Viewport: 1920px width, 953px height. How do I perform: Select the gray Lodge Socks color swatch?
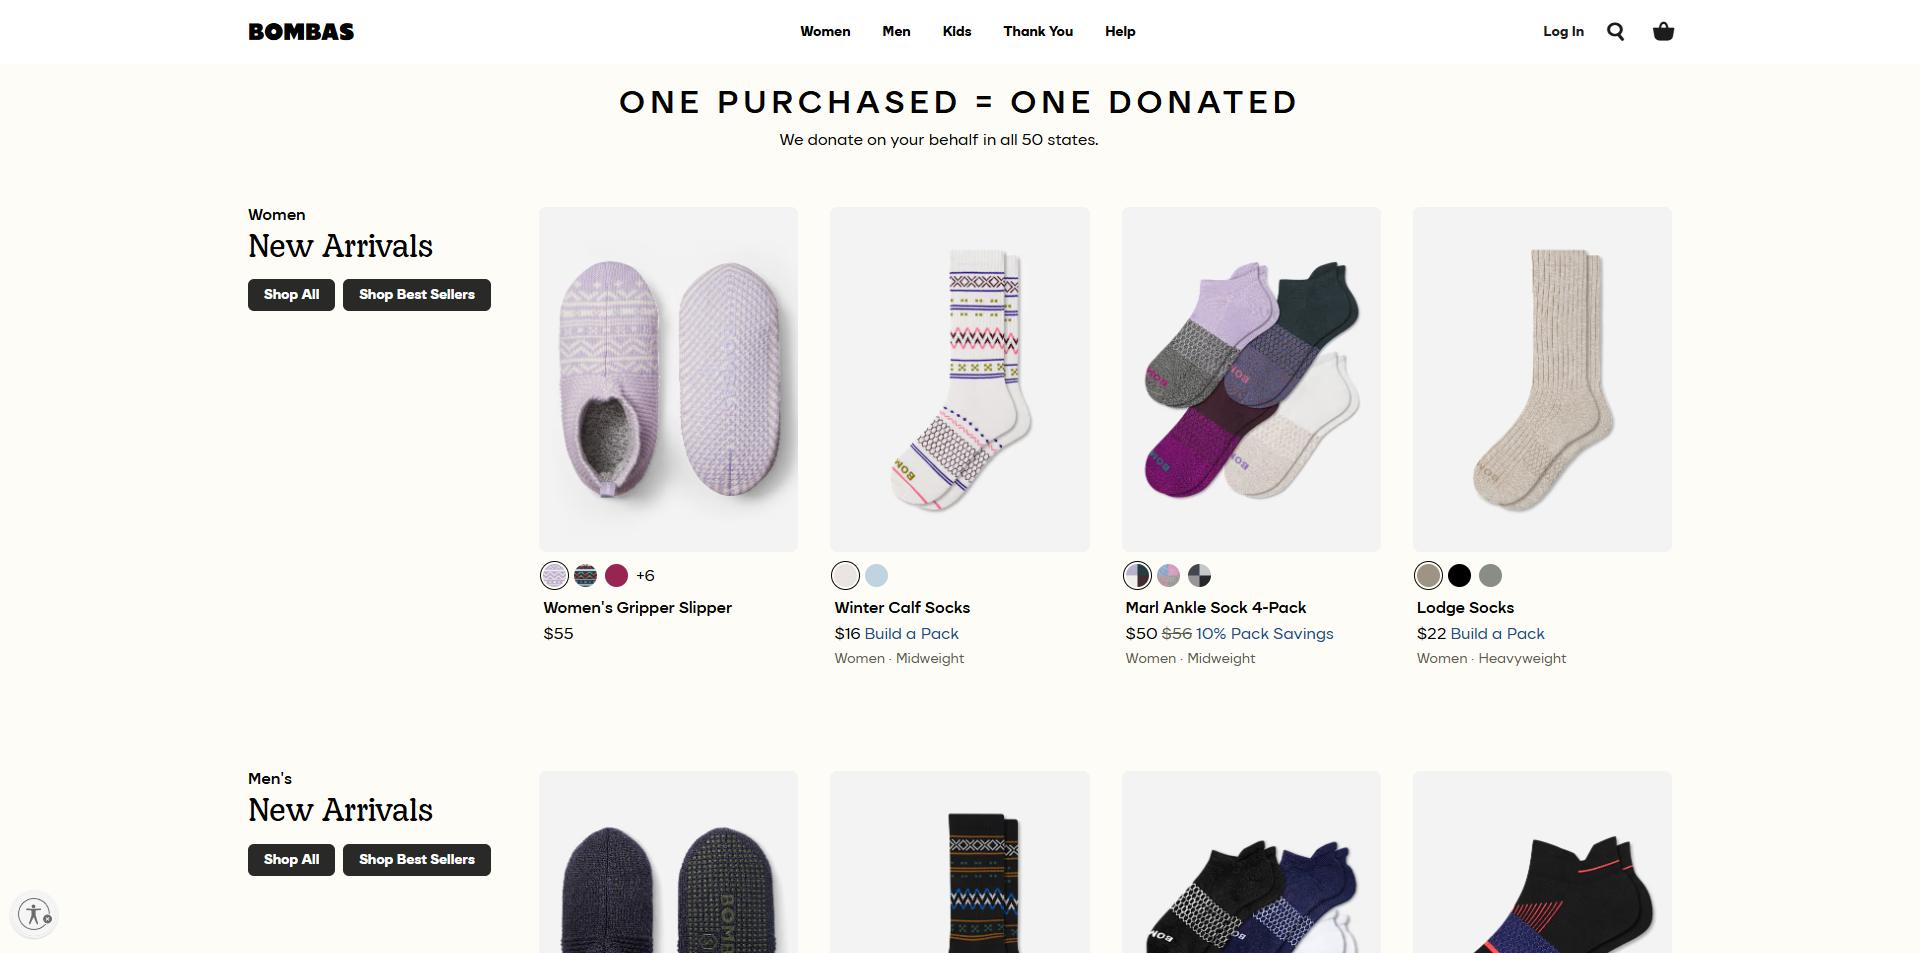pos(1490,576)
